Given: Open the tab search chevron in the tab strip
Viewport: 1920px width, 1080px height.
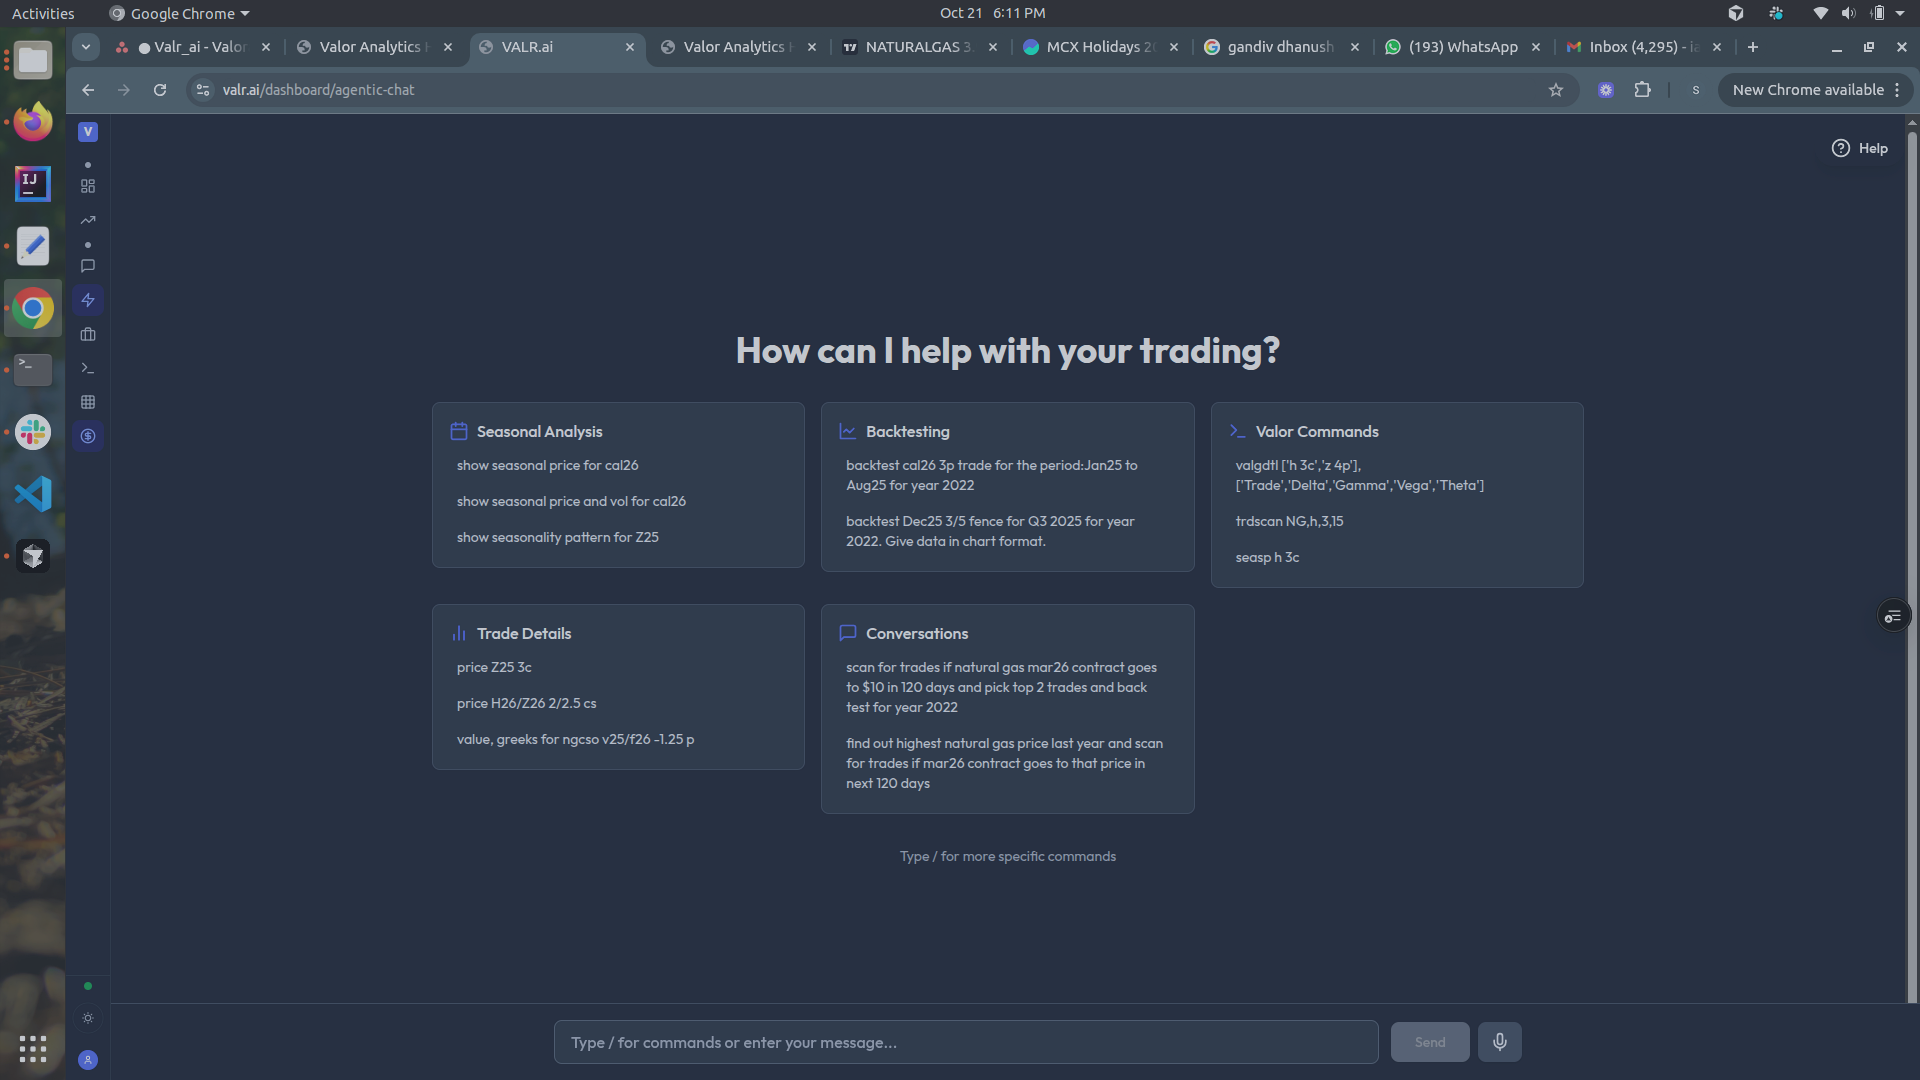Looking at the screenshot, I should click(x=85, y=46).
